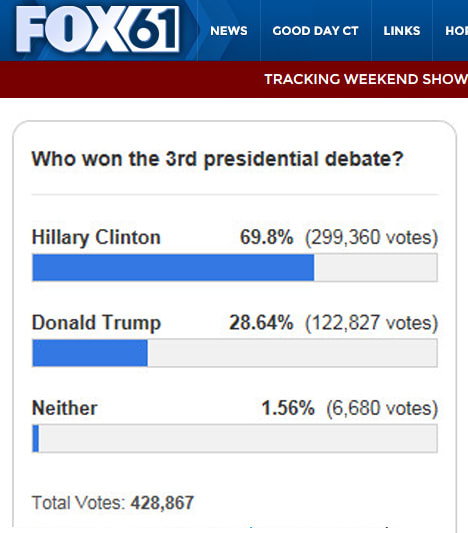Click the FOX61 logo
This screenshot has height=533, width=468.
tap(98, 29)
